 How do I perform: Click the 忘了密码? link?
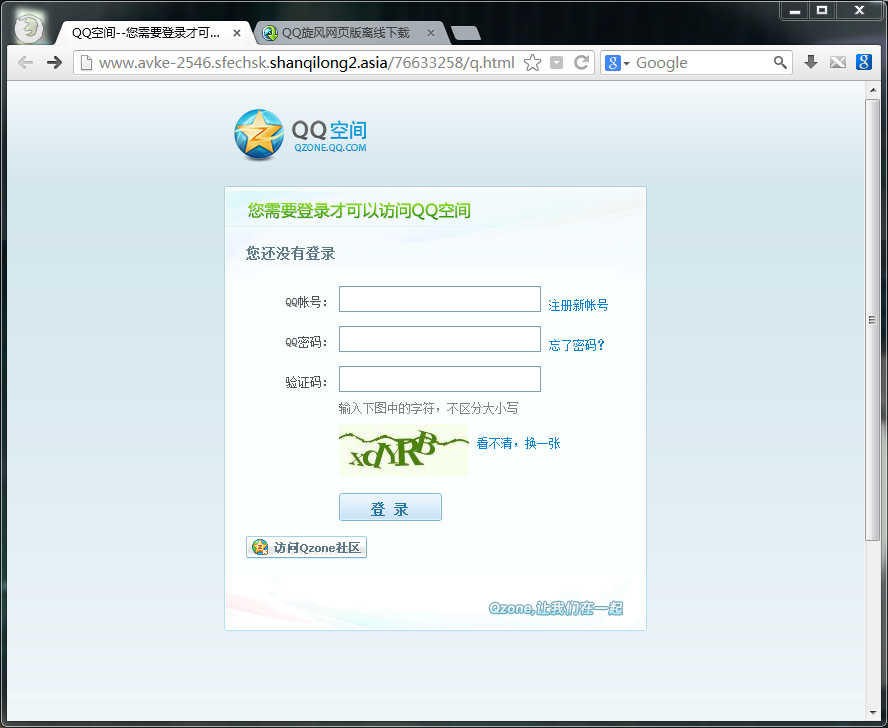point(577,345)
